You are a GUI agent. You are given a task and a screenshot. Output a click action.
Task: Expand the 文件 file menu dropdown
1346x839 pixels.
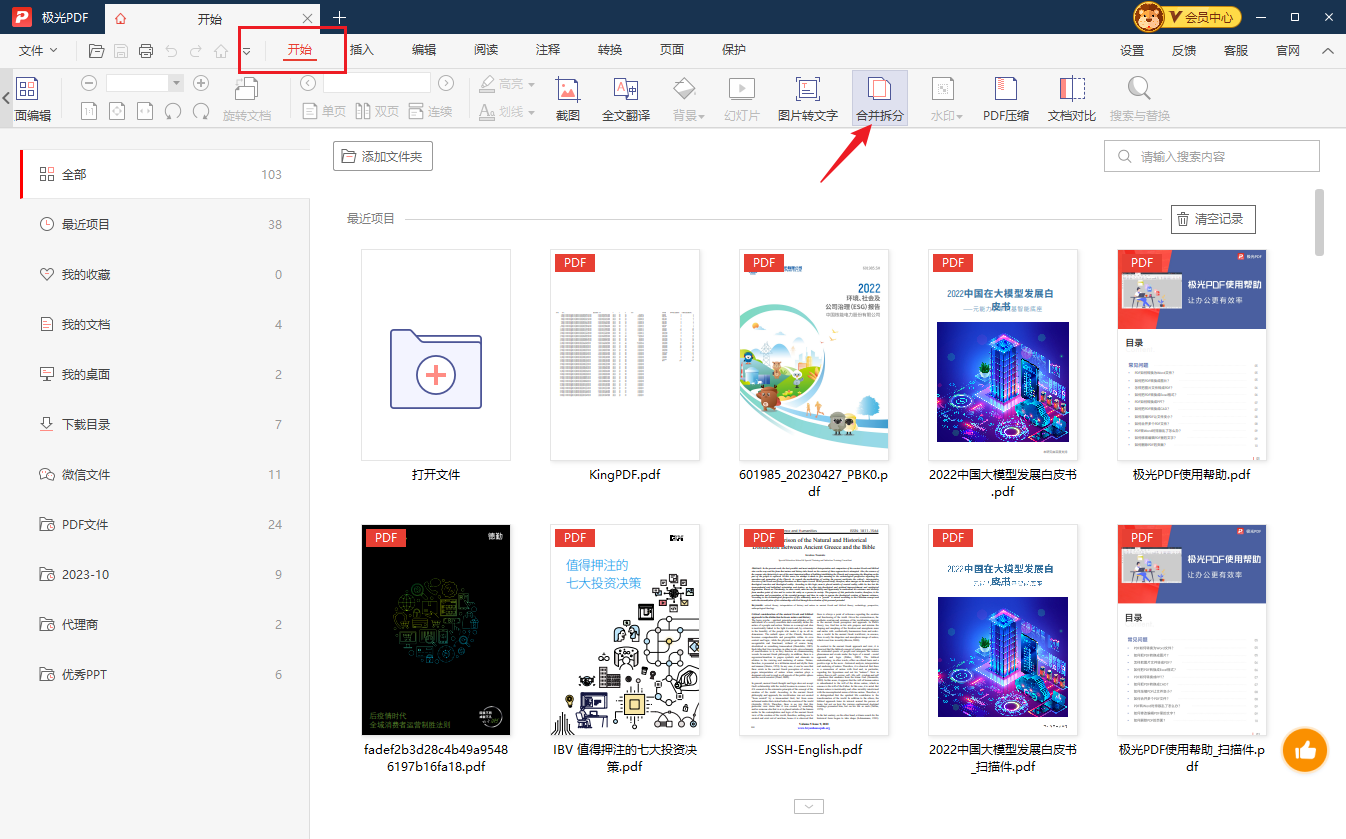pos(38,51)
